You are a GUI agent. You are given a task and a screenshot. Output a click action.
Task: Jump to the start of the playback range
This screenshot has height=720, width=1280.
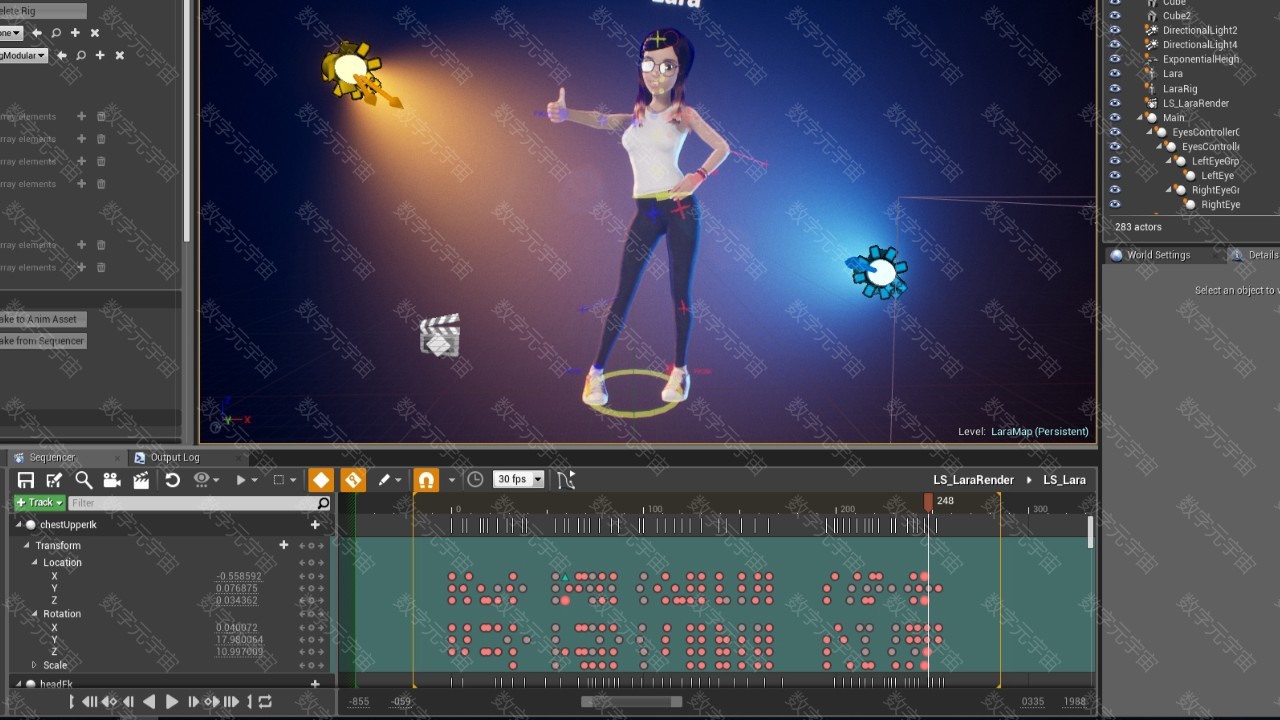point(72,702)
